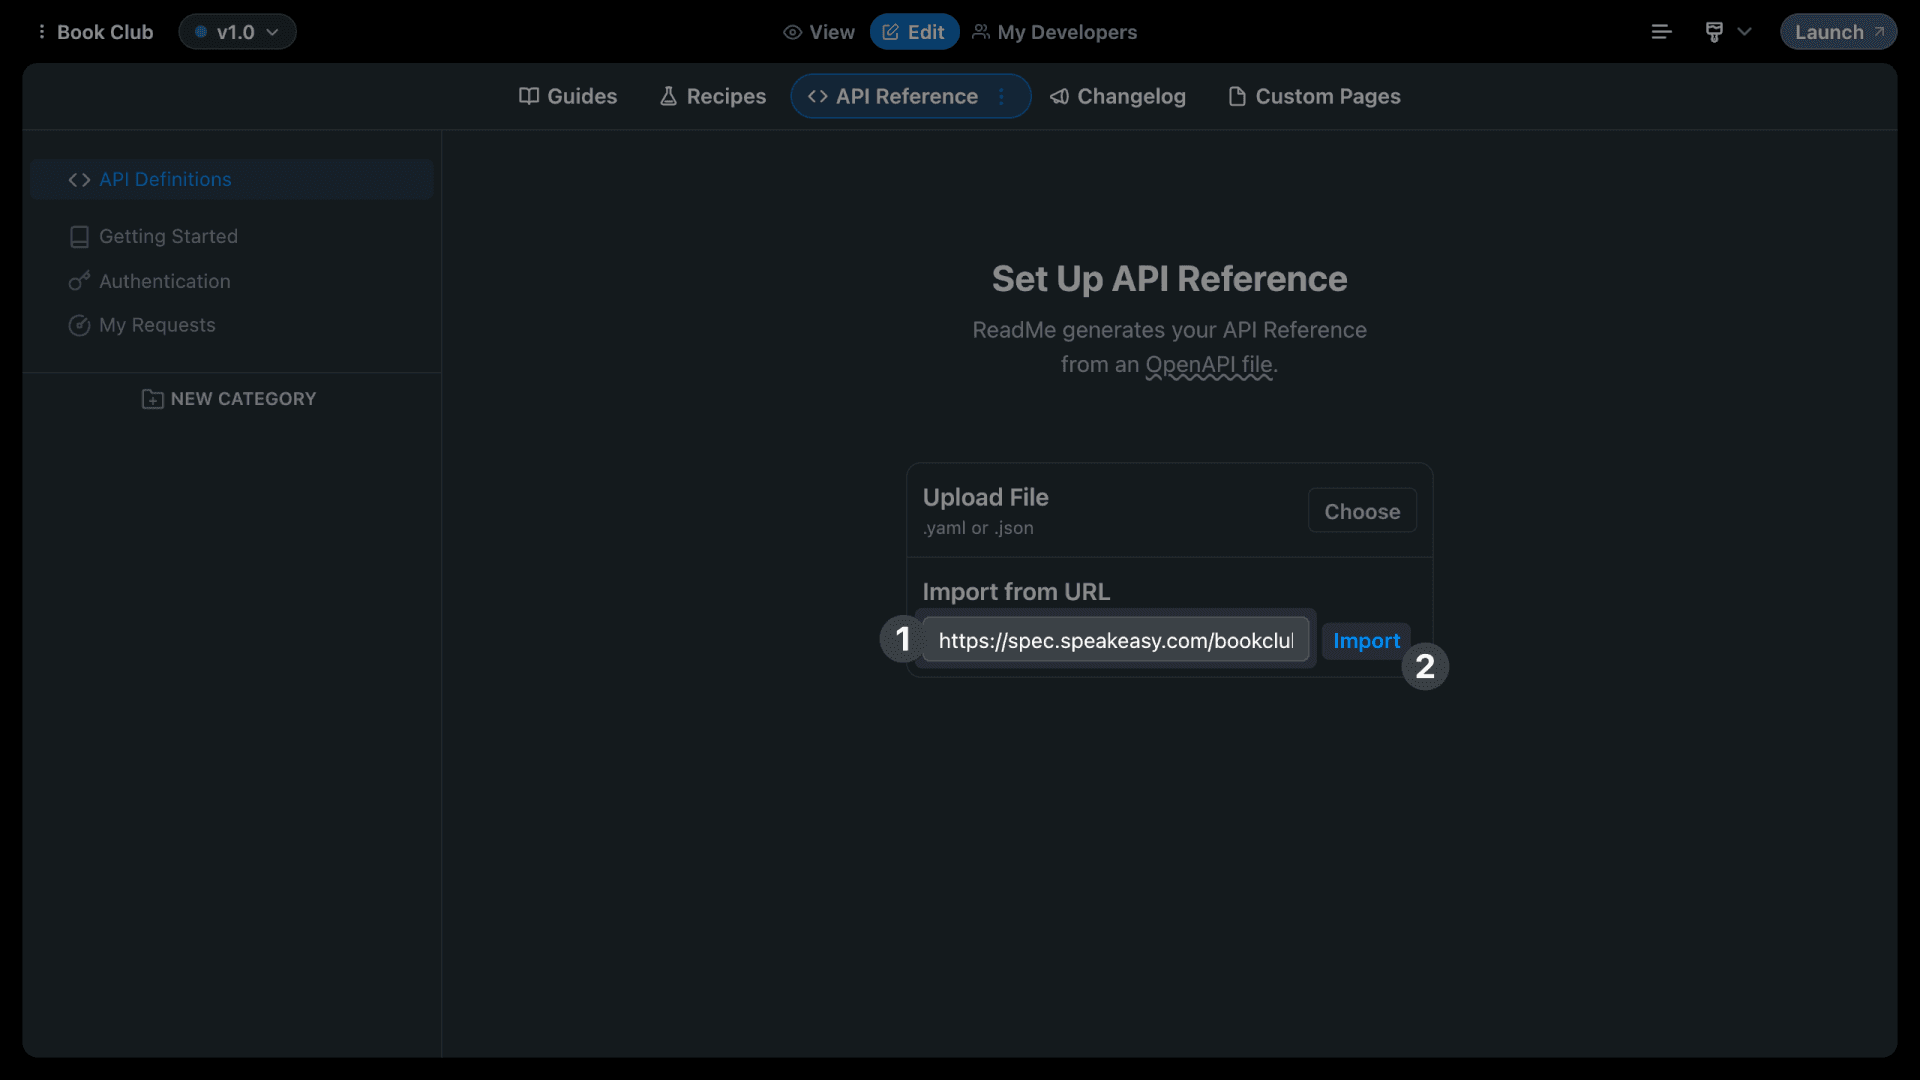Select API Definitions in the sidebar
Image resolution: width=1920 pixels, height=1080 pixels.
pyautogui.click(x=231, y=179)
